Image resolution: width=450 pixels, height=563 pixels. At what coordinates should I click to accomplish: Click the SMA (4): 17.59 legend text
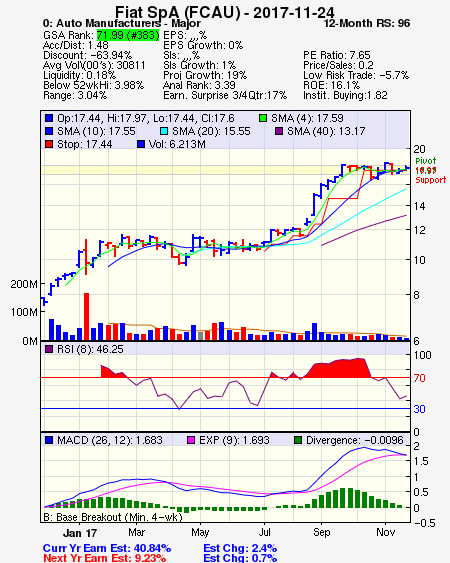(307, 118)
